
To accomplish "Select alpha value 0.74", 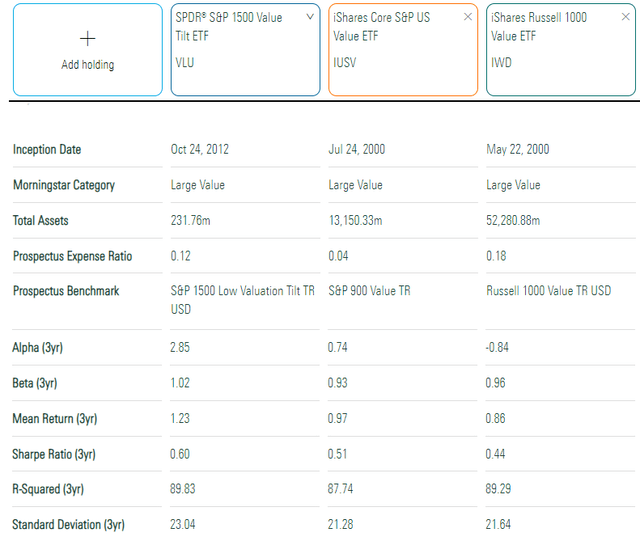I will (x=338, y=347).
